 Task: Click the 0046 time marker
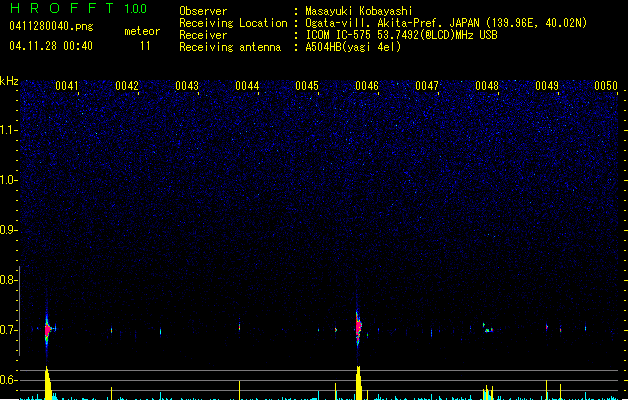[367, 86]
